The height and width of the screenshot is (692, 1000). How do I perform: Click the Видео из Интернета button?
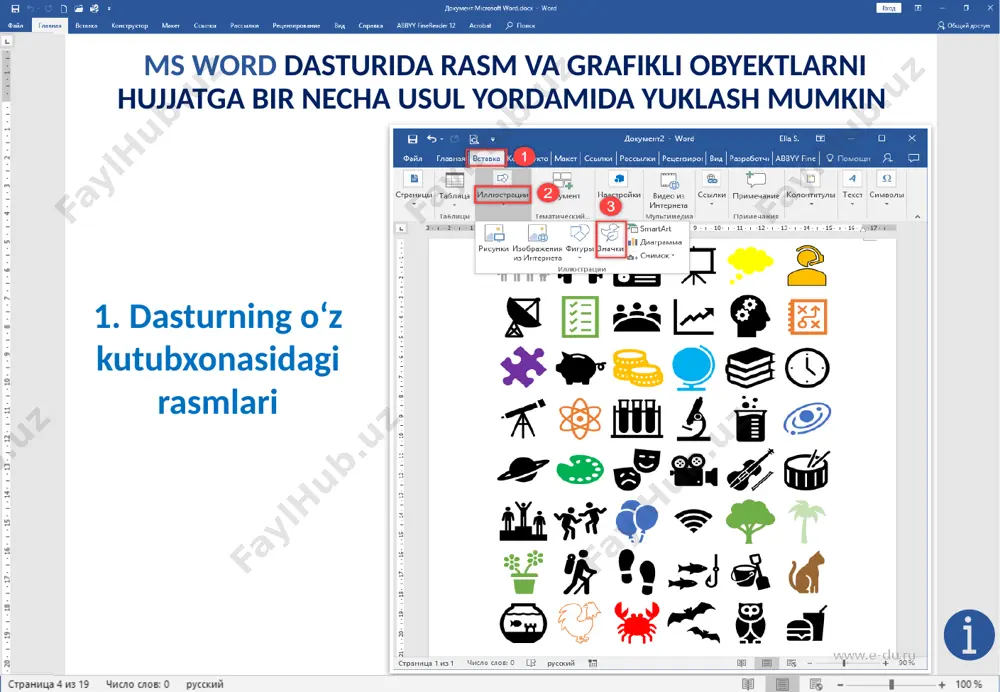coord(668,190)
